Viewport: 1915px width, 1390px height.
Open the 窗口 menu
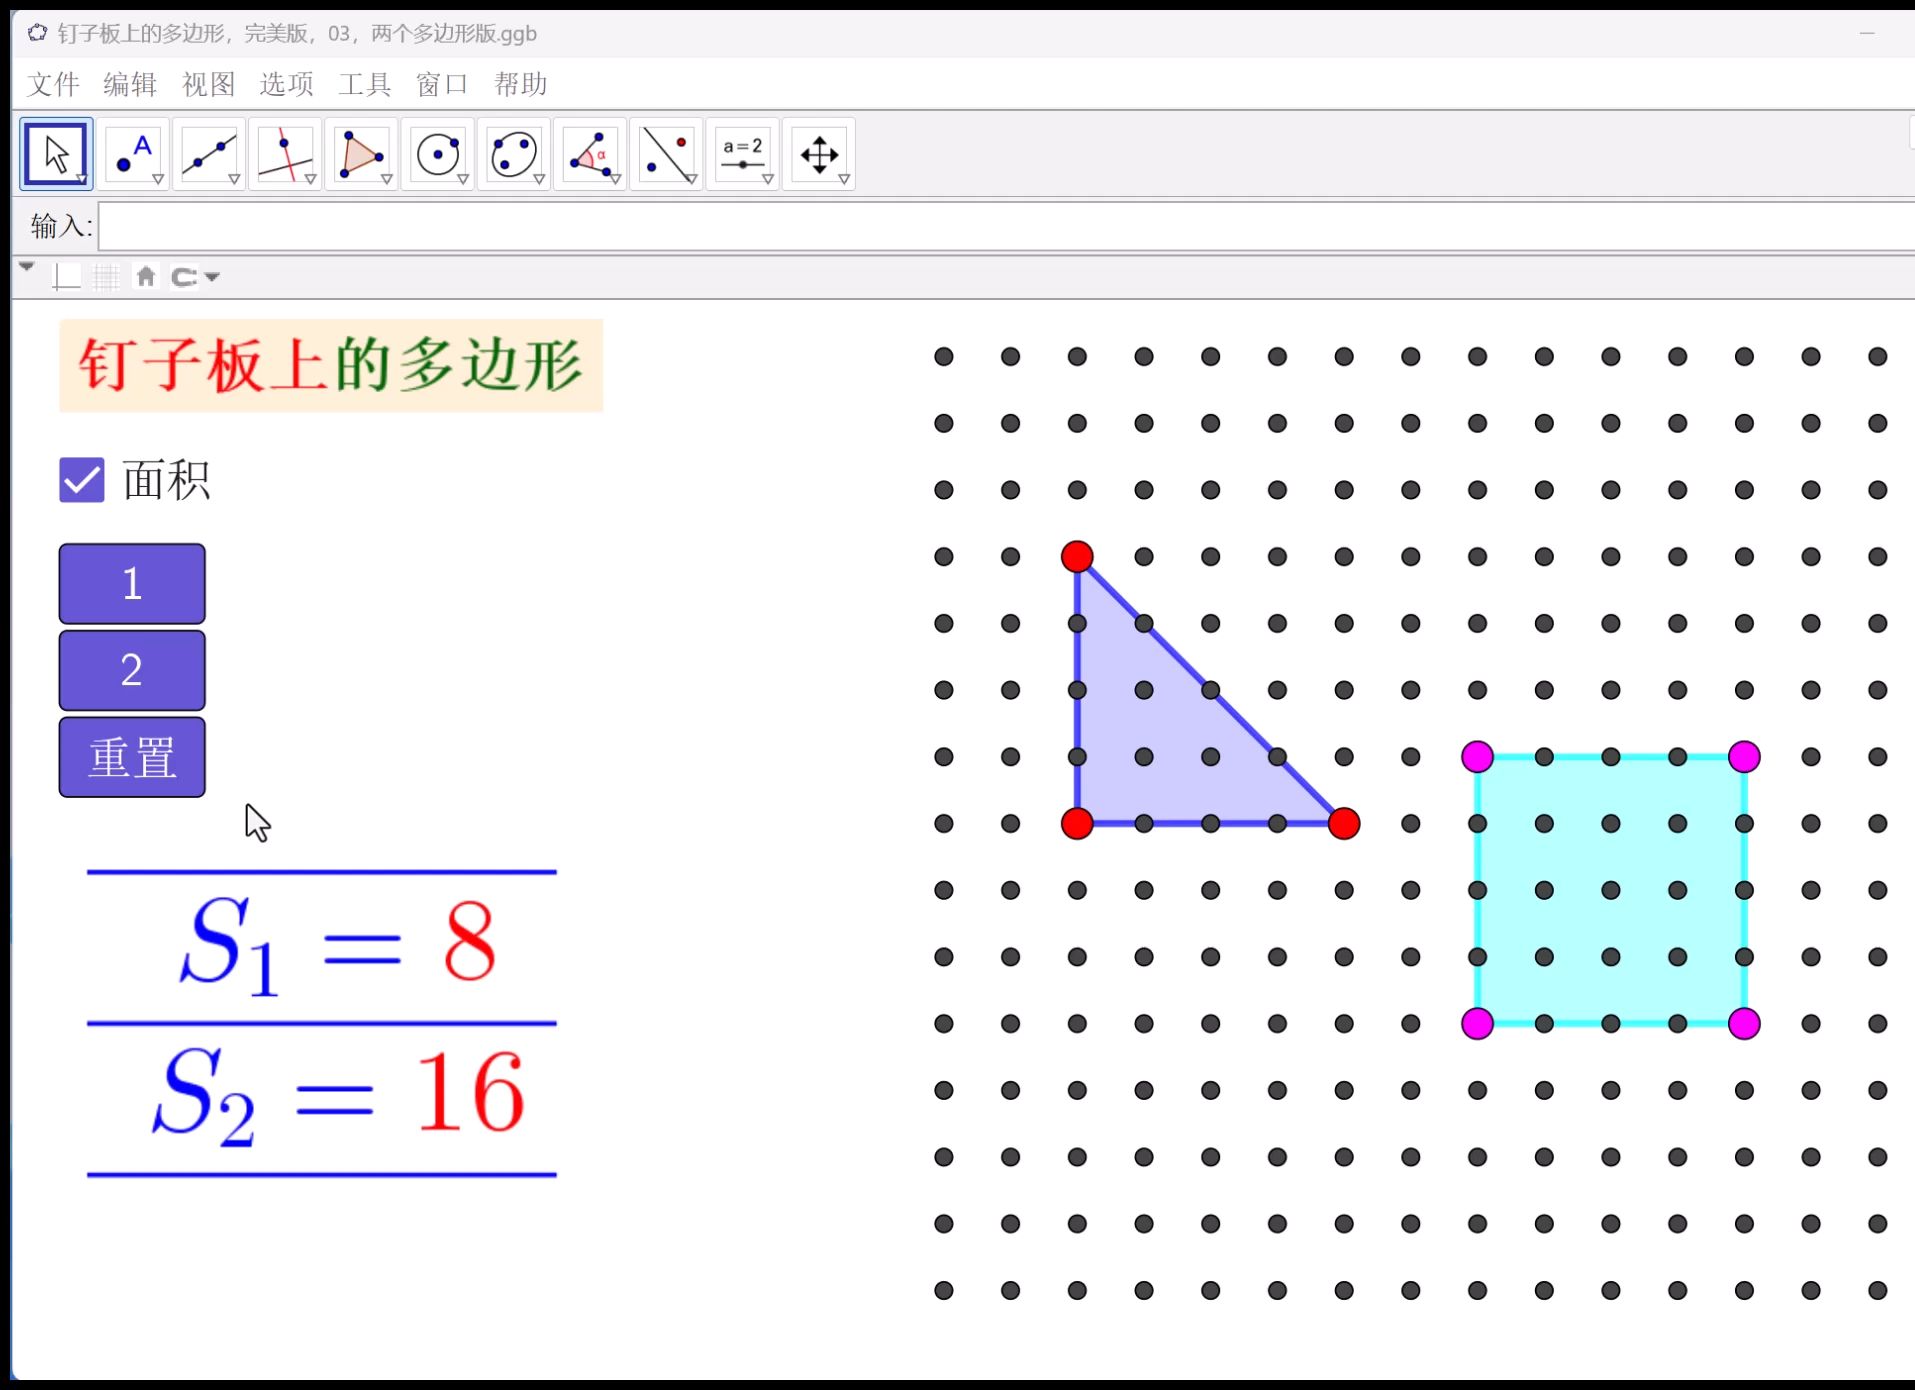[442, 84]
